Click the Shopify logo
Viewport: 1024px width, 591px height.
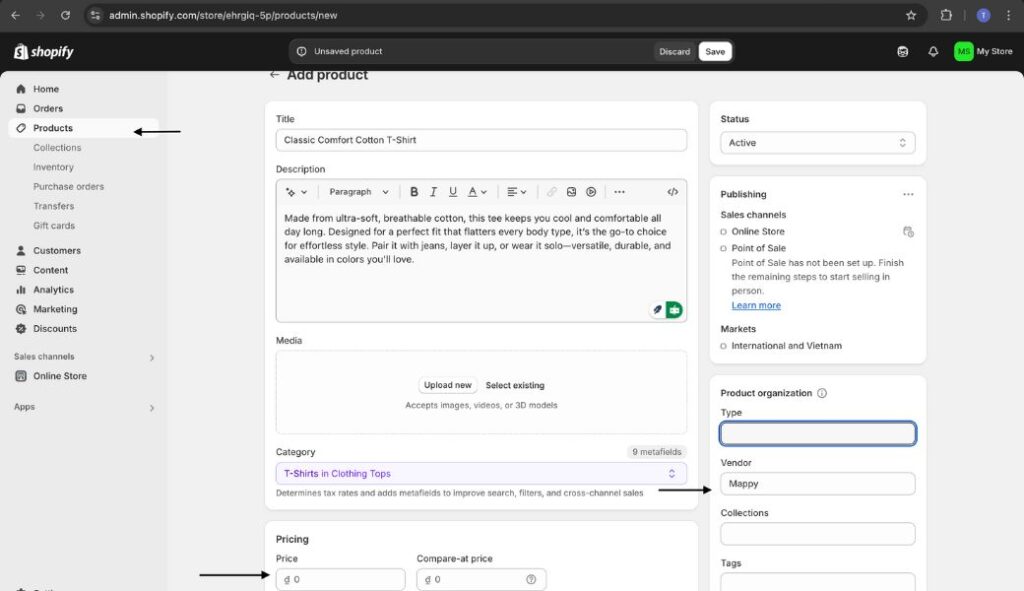pos(44,52)
